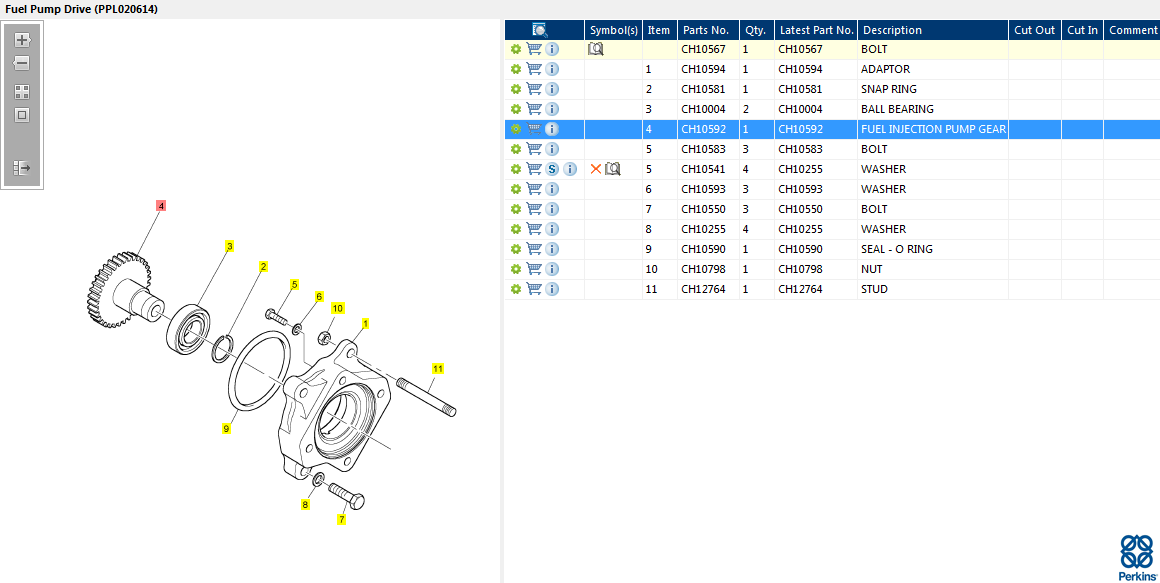Click the zoom out button on diagram toolbar
This screenshot has width=1160, height=583.
(22, 63)
